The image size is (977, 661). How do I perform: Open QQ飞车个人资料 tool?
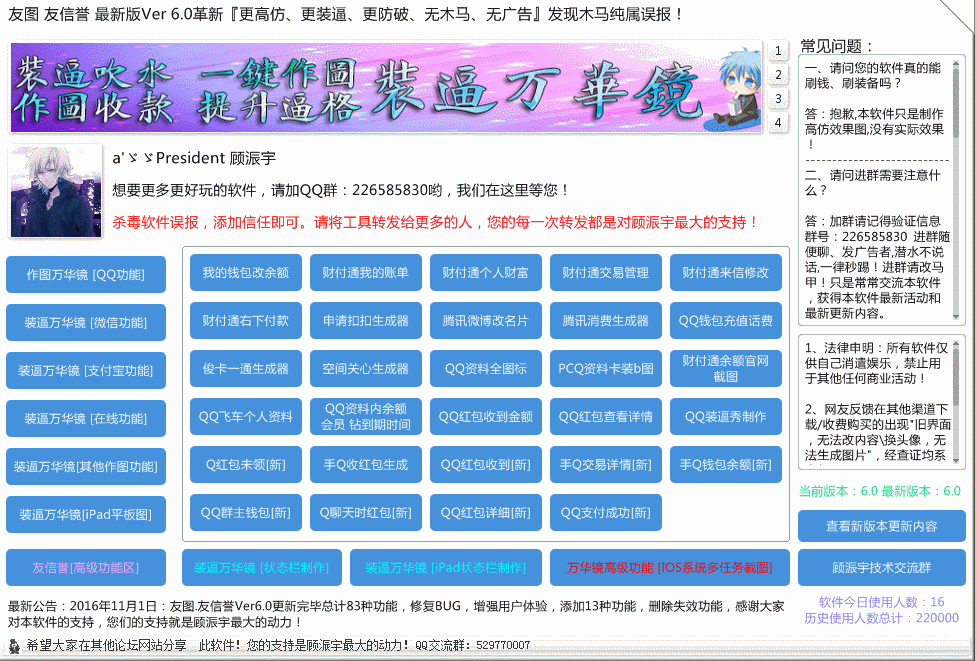(x=245, y=416)
